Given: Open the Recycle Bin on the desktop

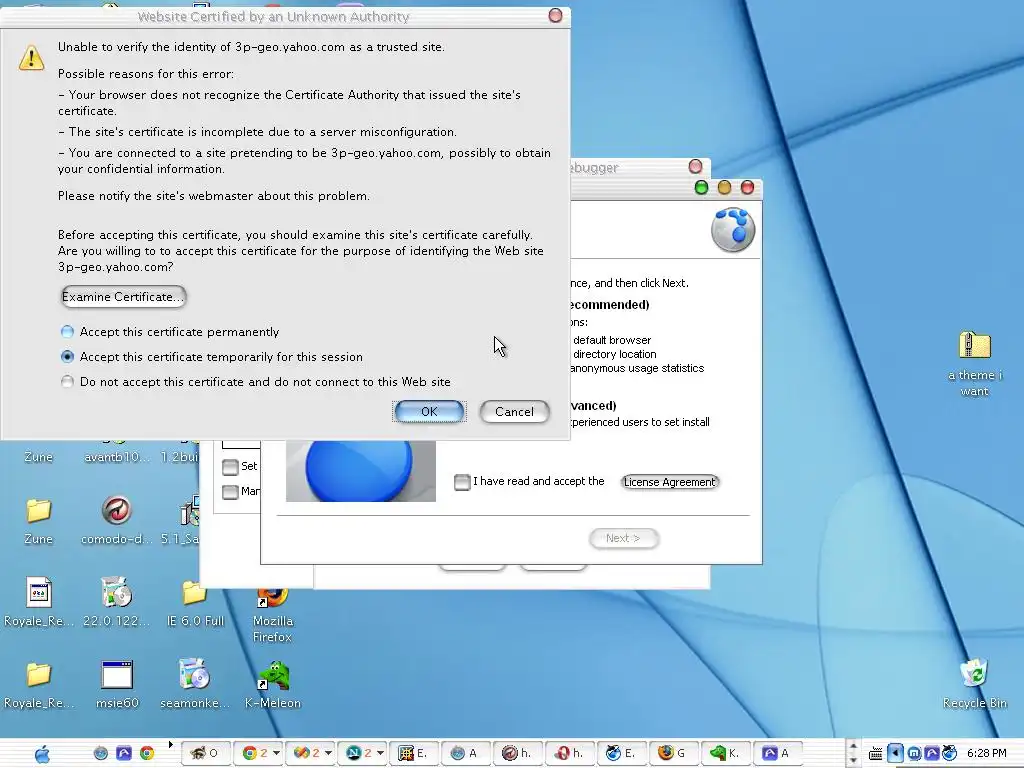Looking at the screenshot, I should [974, 674].
